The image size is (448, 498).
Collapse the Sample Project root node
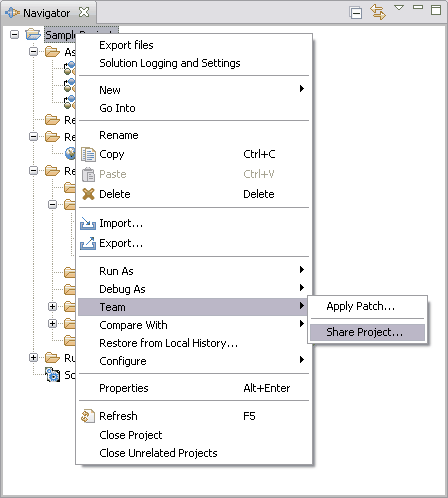[14, 34]
